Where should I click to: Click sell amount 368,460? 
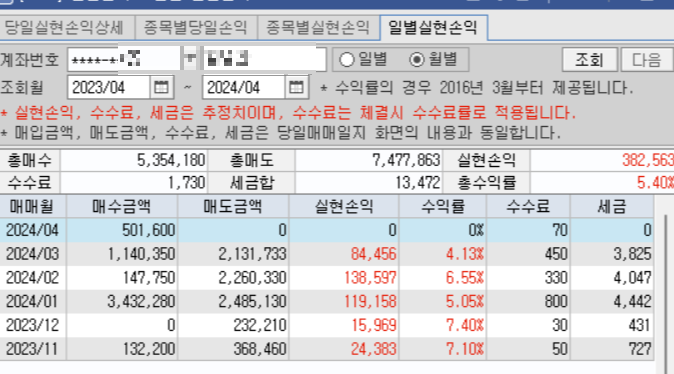click(260, 349)
